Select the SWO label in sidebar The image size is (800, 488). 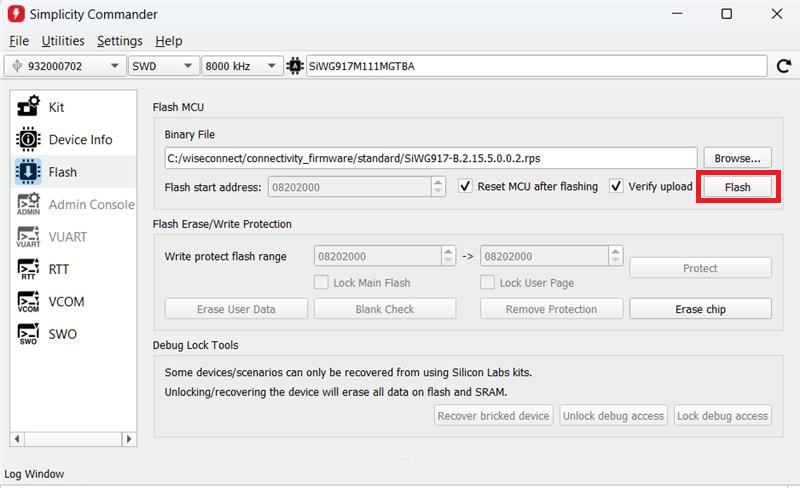(x=63, y=334)
